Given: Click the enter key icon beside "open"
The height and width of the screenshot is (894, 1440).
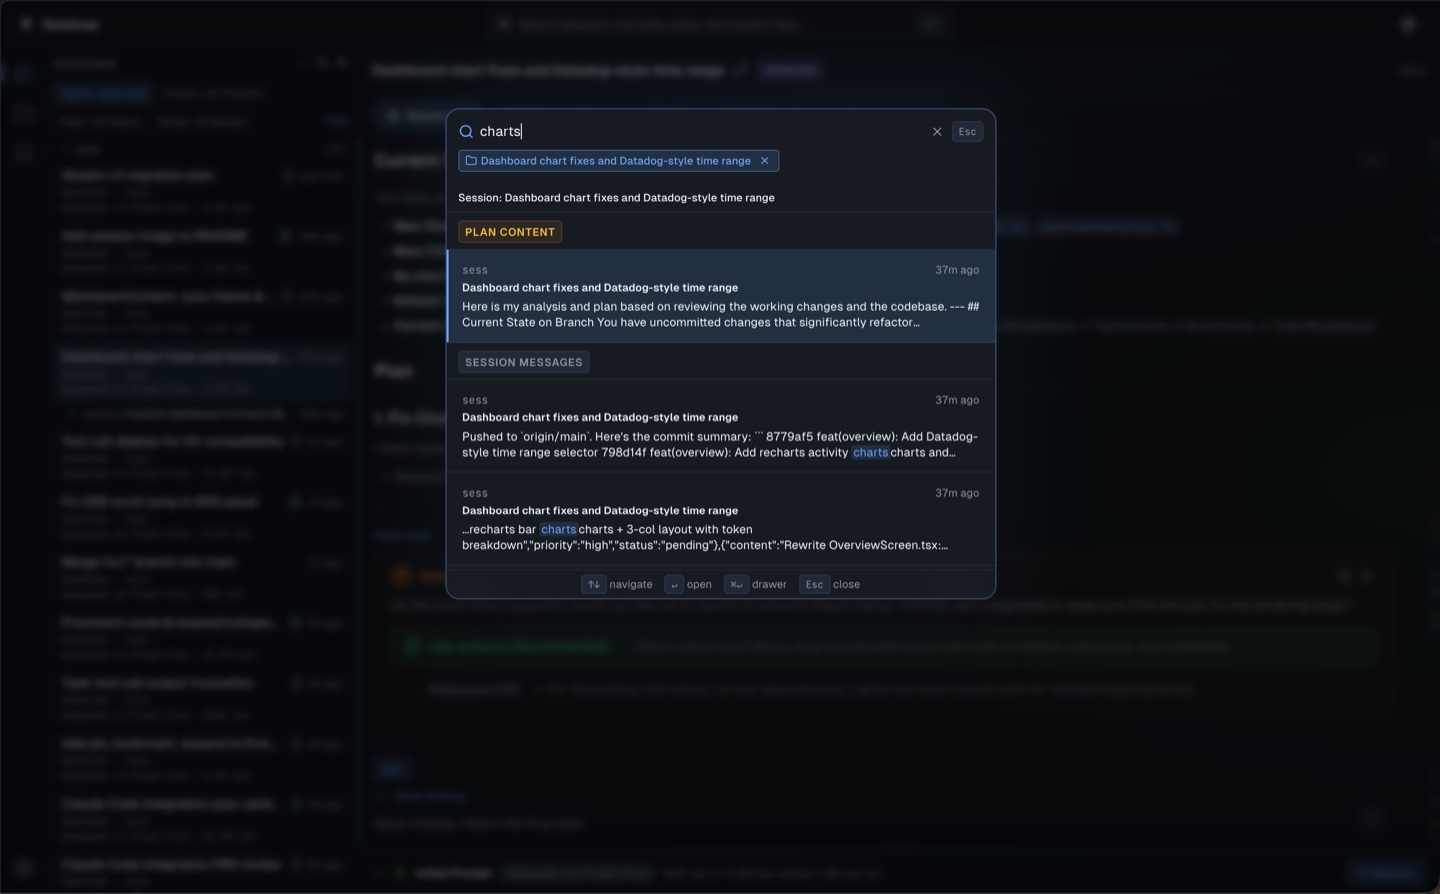Looking at the screenshot, I should point(674,585).
